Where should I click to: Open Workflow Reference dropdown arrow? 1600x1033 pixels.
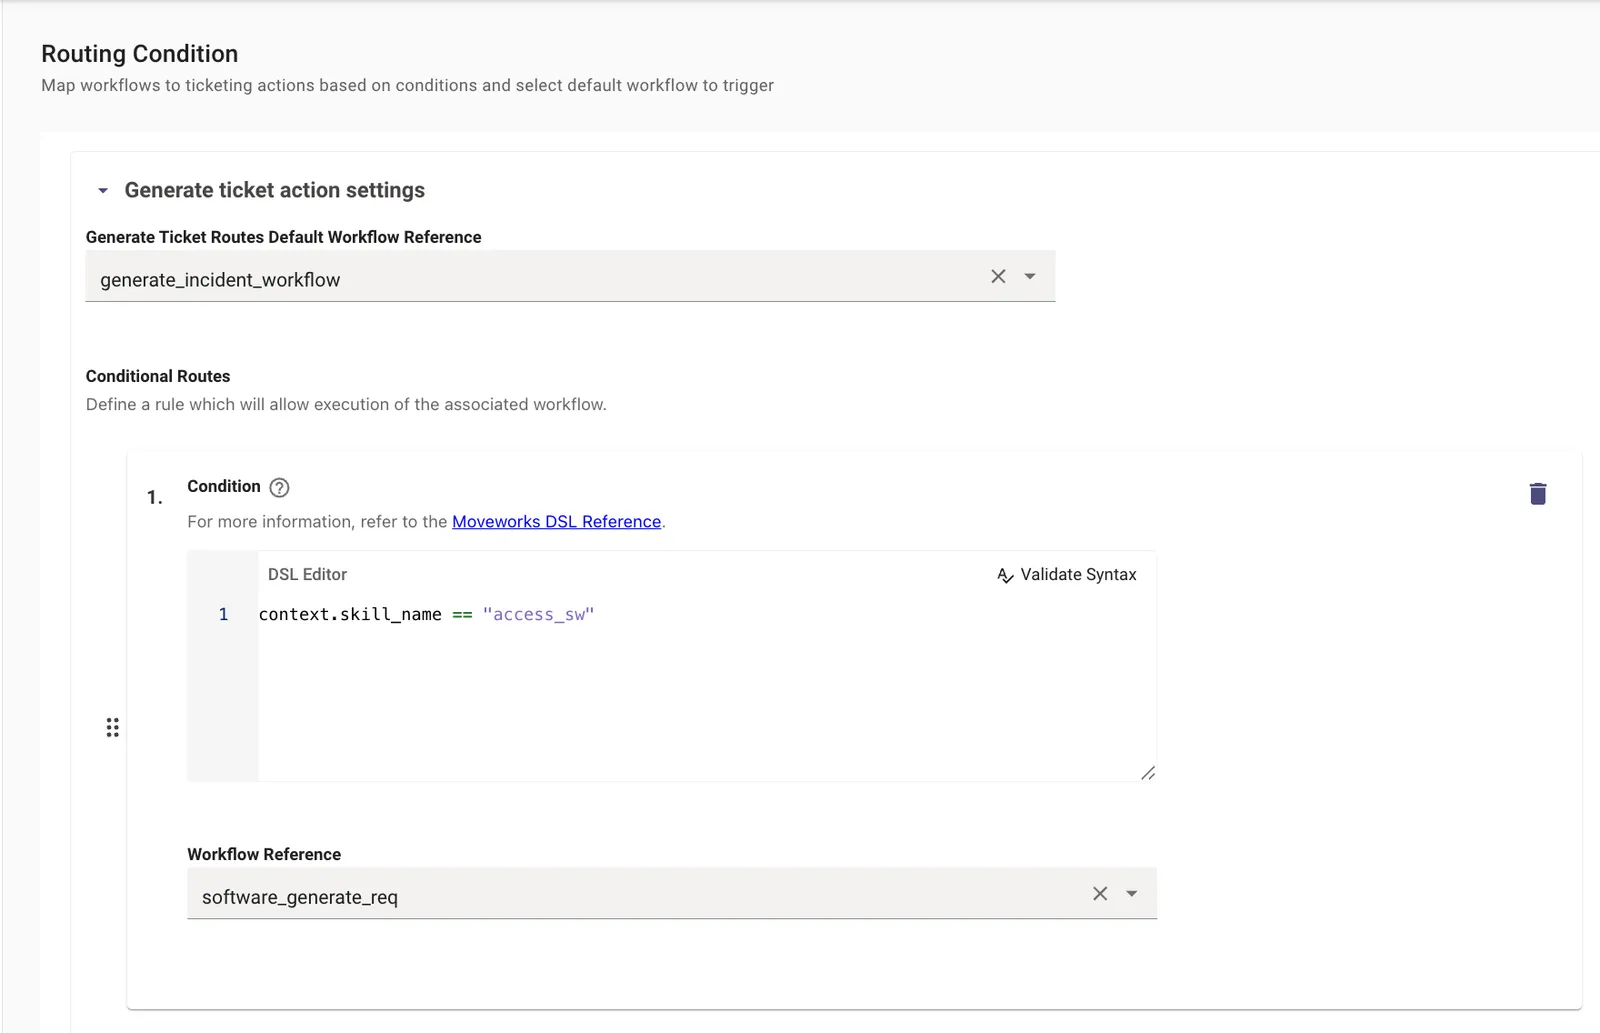coord(1132,893)
